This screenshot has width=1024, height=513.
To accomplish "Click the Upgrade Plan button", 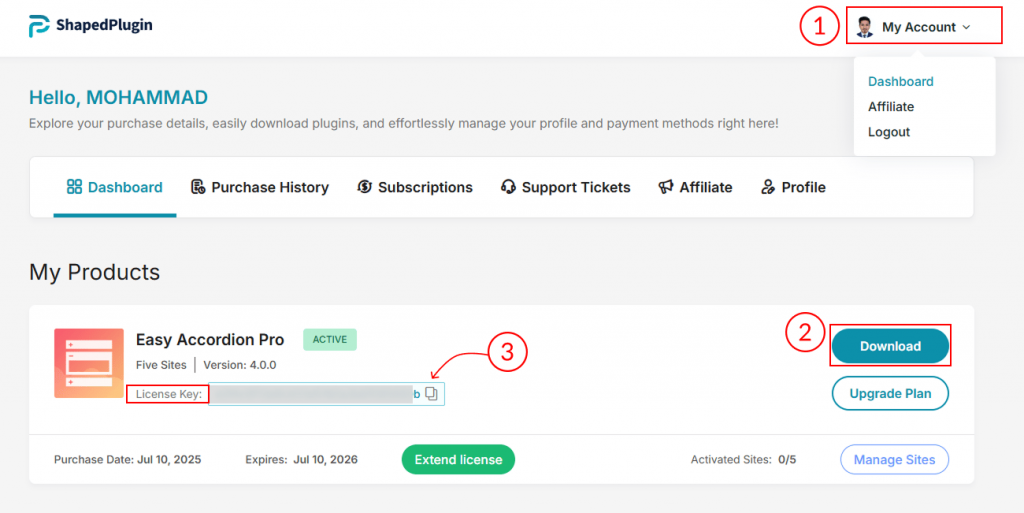I will click(x=890, y=393).
